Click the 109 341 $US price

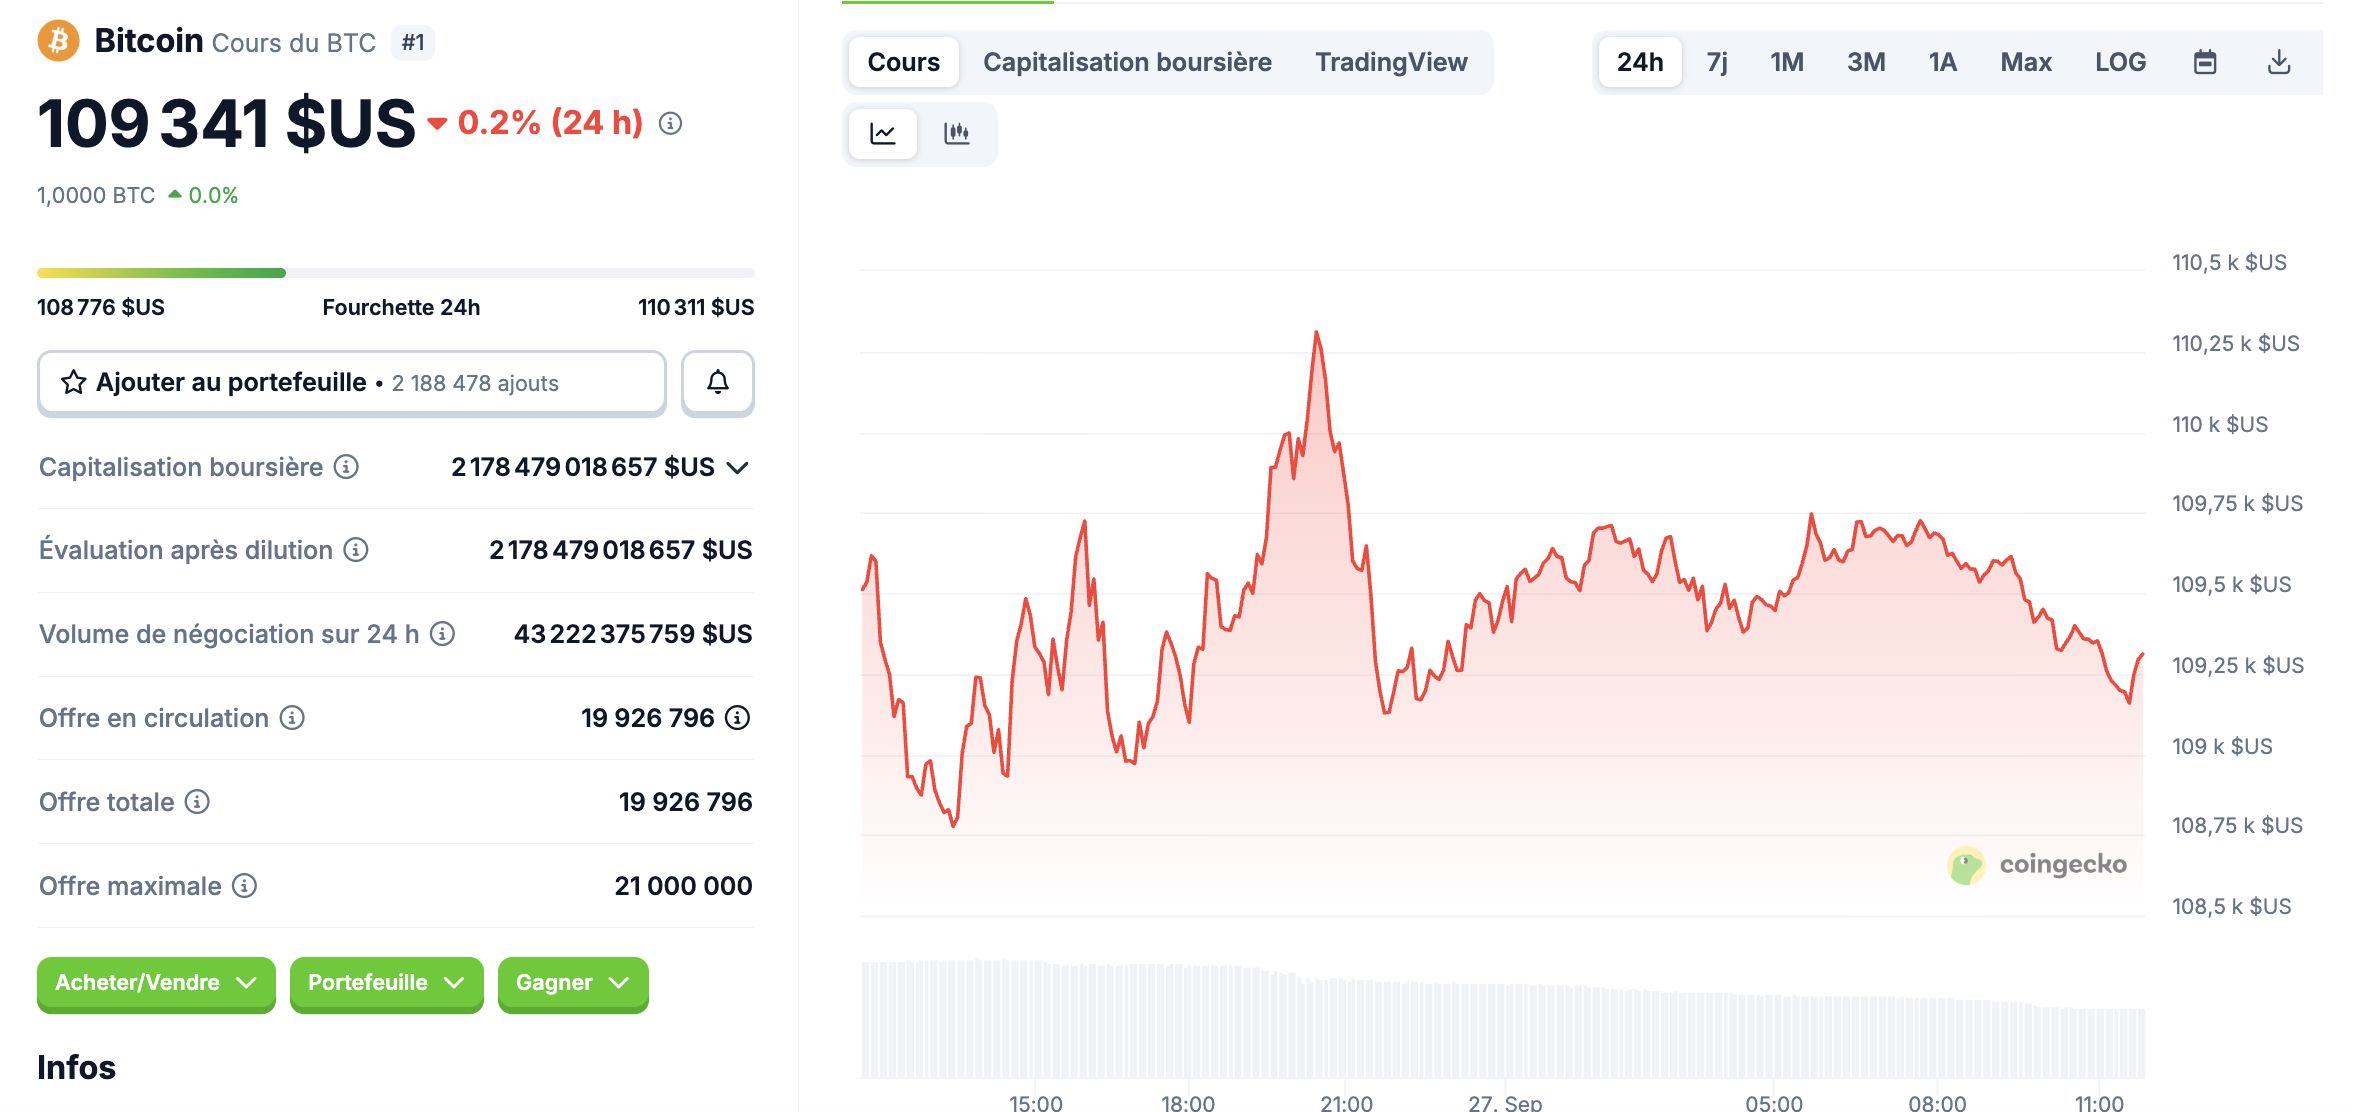coord(226,124)
